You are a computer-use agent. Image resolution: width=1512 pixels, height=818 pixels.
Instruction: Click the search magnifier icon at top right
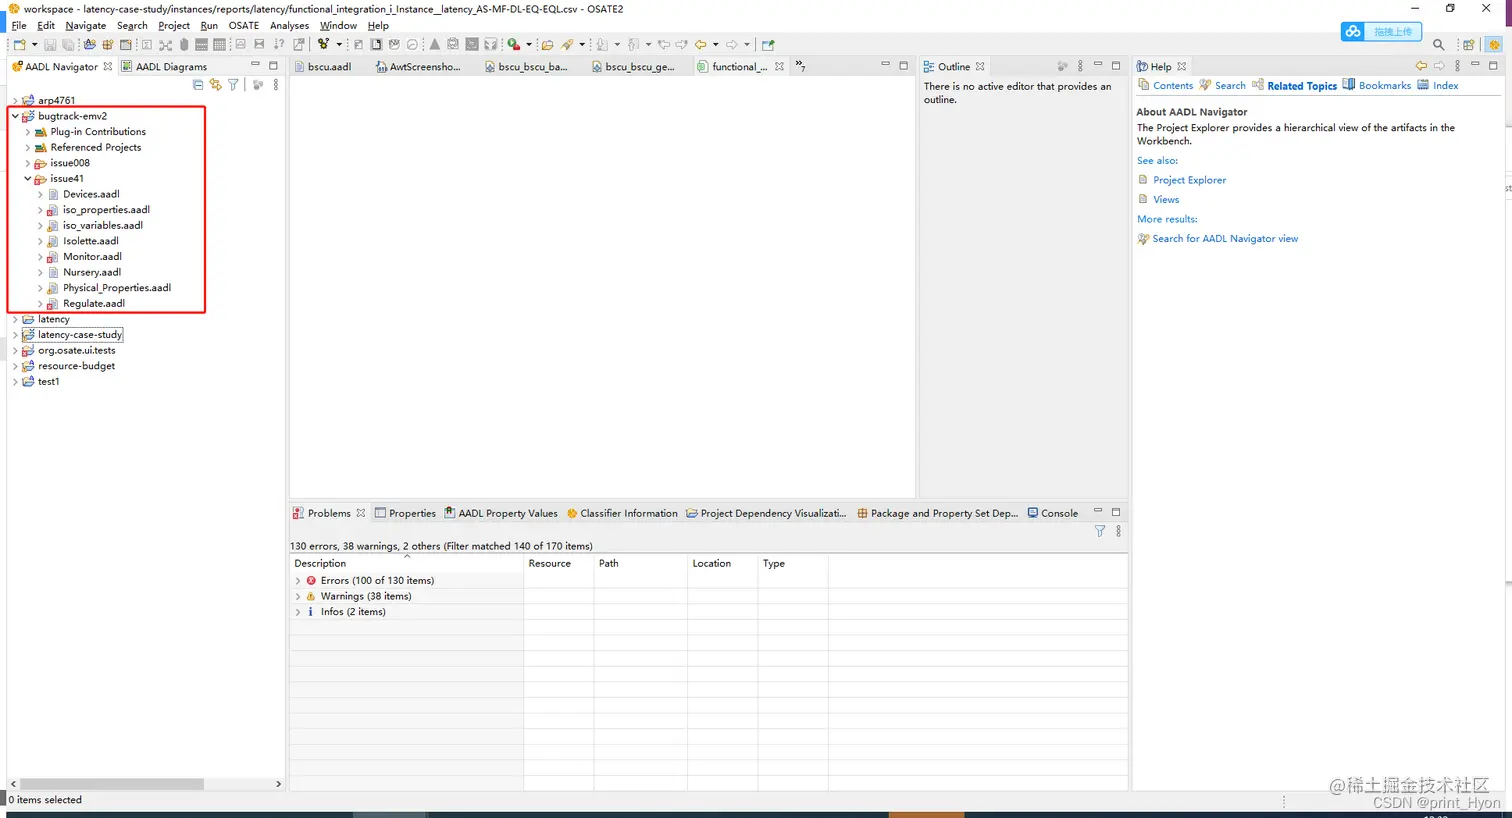[x=1438, y=44]
